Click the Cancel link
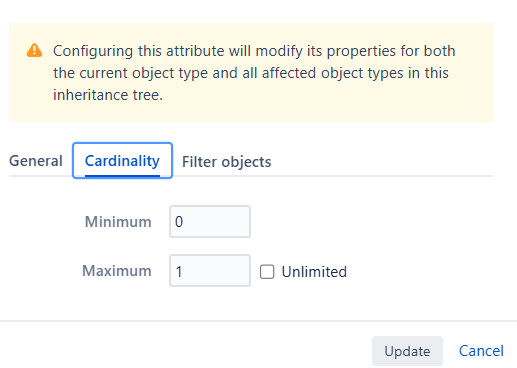The width and height of the screenshot is (517, 368). pos(481,351)
